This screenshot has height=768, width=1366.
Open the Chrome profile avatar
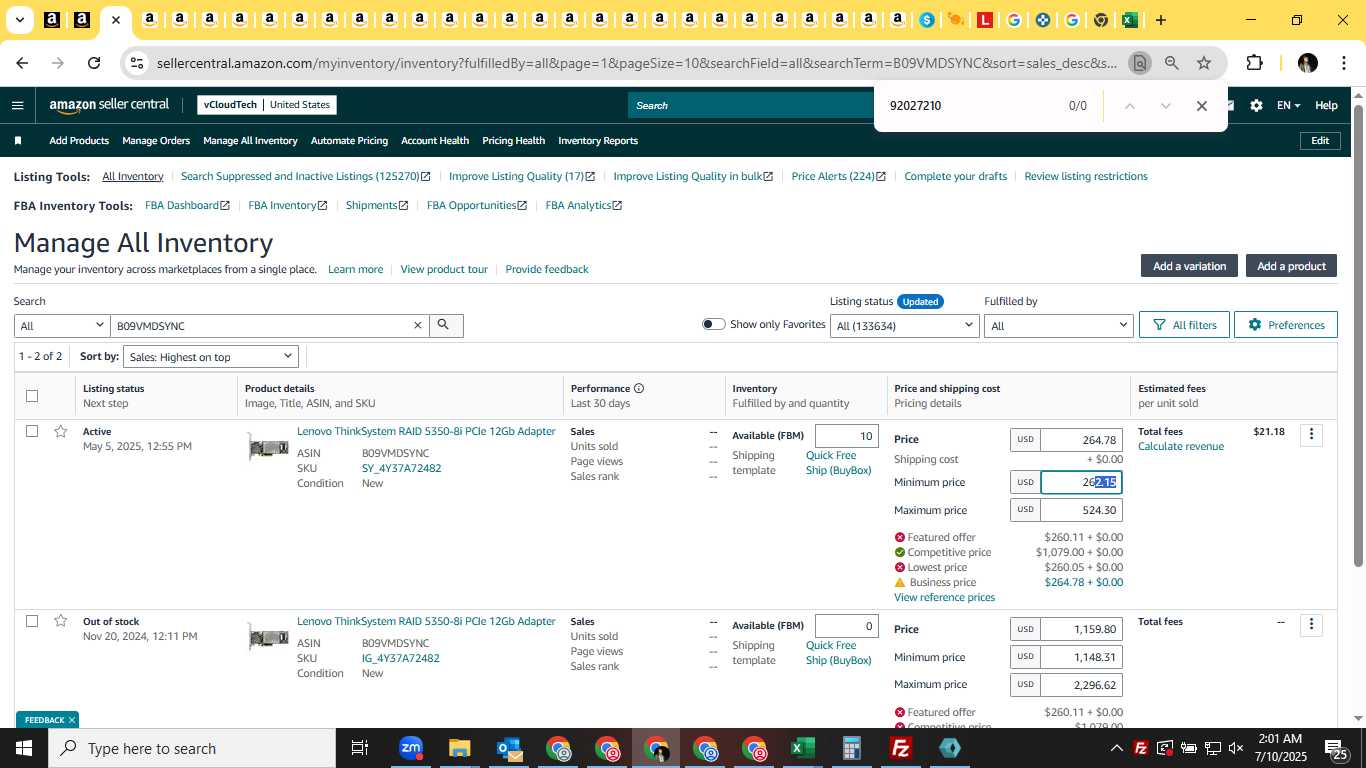[1307, 63]
